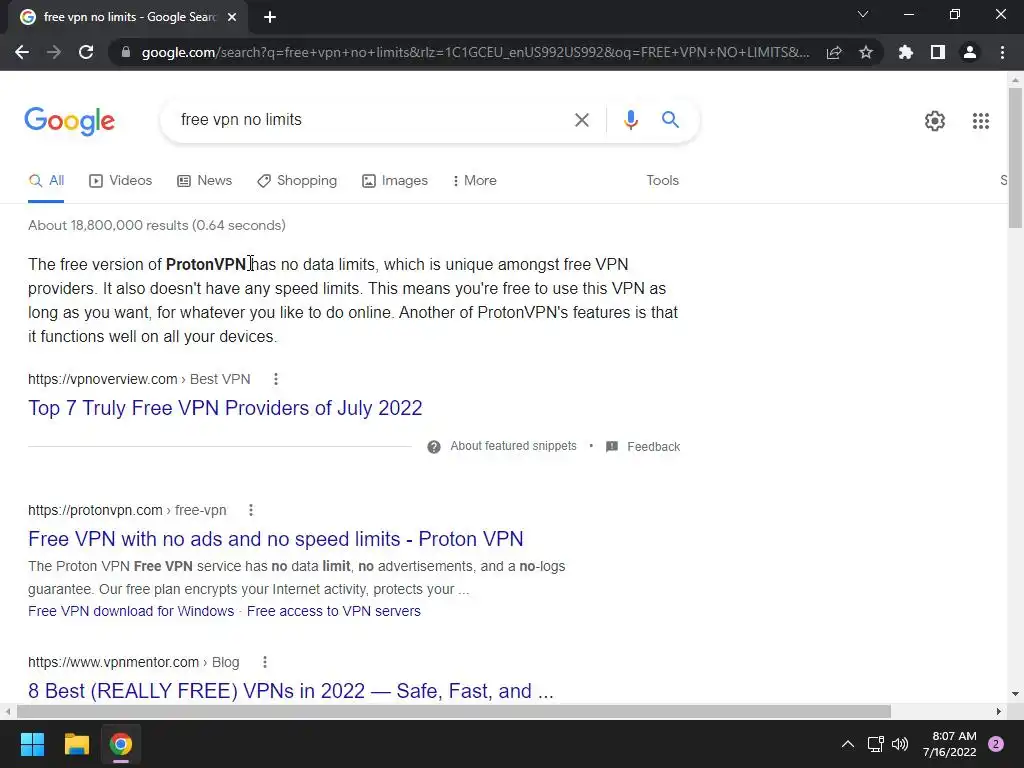Screen dimensions: 1024x768
Task: Open File Explorer from taskbar
Action: pos(76,744)
